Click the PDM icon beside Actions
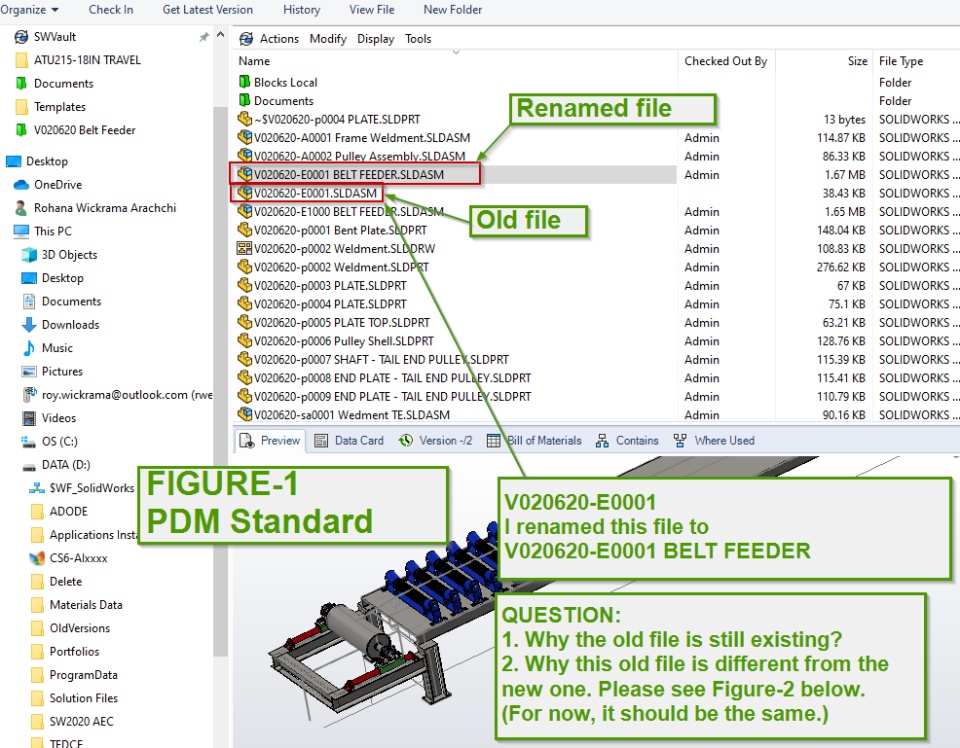Image resolution: width=960 pixels, height=748 pixels. click(x=246, y=39)
